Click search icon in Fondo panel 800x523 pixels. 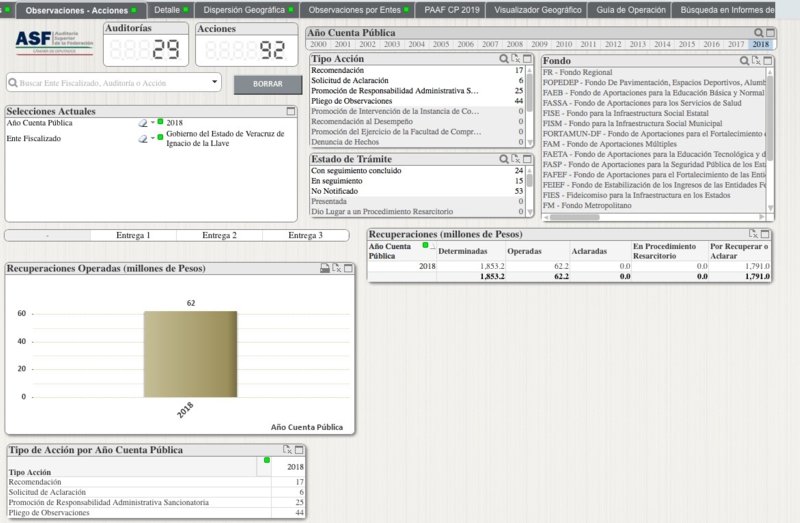(745, 60)
